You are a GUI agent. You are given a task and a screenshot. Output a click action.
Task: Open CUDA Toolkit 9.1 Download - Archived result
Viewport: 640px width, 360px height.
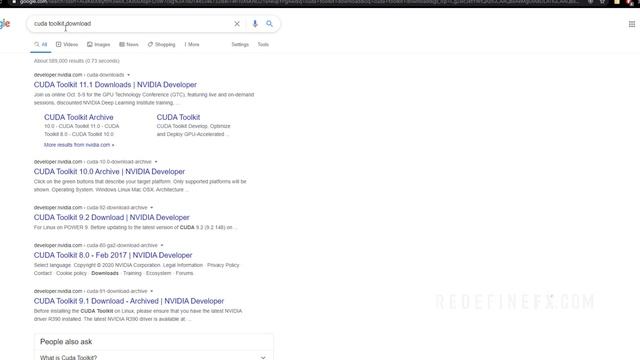click(x=129, y=301)
